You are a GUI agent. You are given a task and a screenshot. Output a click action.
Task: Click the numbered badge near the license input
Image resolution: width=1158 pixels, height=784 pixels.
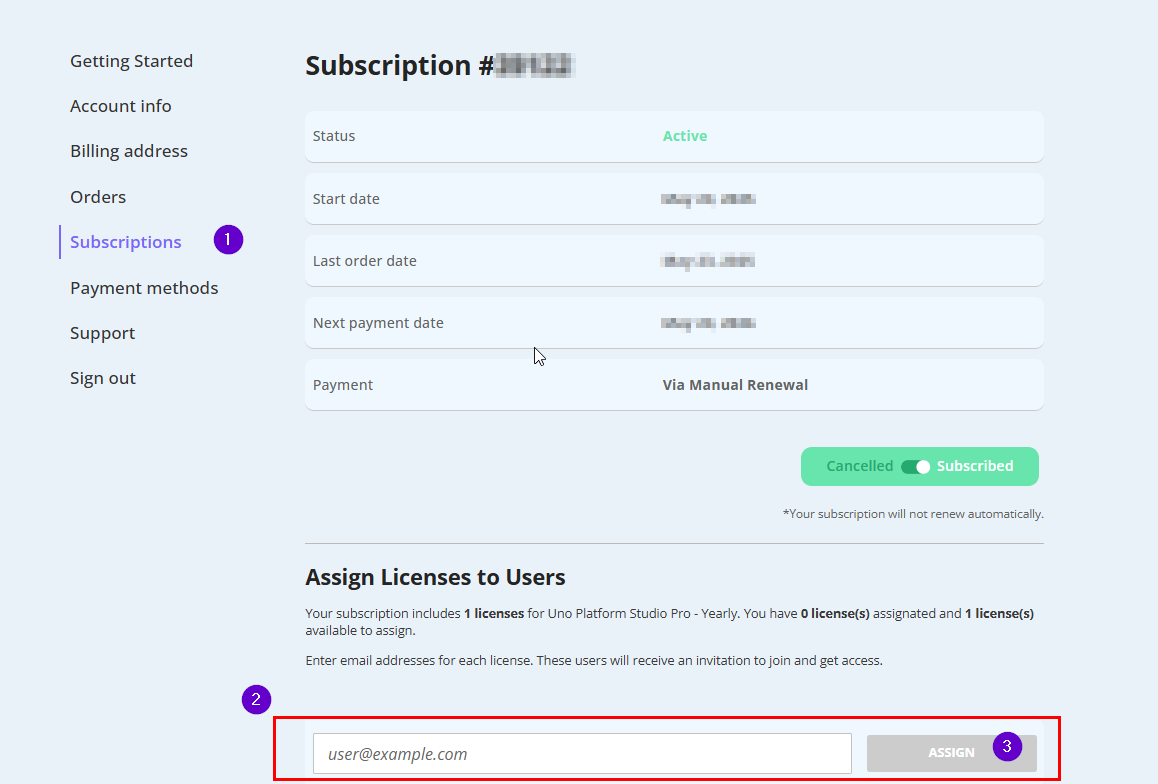[255, 700]
